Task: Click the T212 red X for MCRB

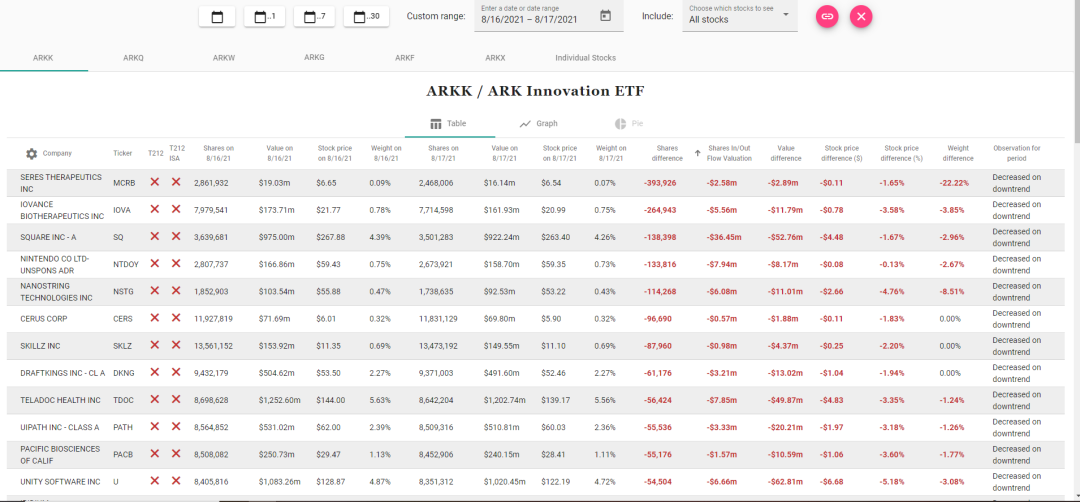Action: click(155, 182)
